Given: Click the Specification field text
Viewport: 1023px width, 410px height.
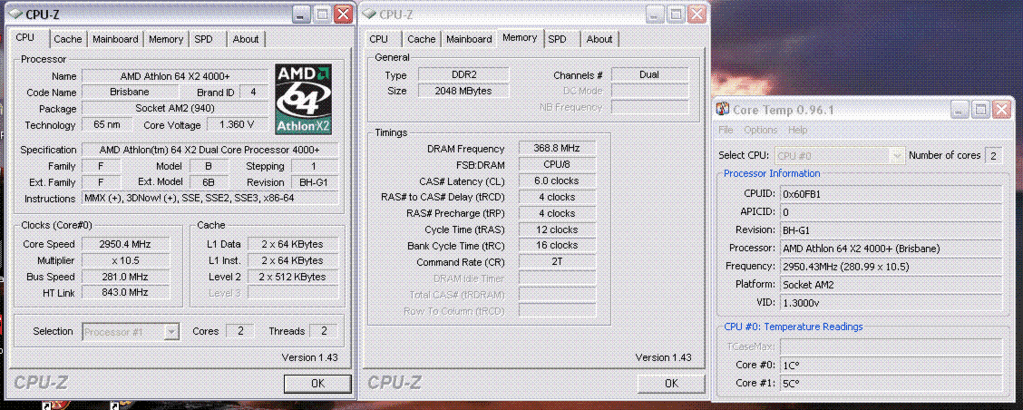Looking at the screenshot, I should 209,150.
